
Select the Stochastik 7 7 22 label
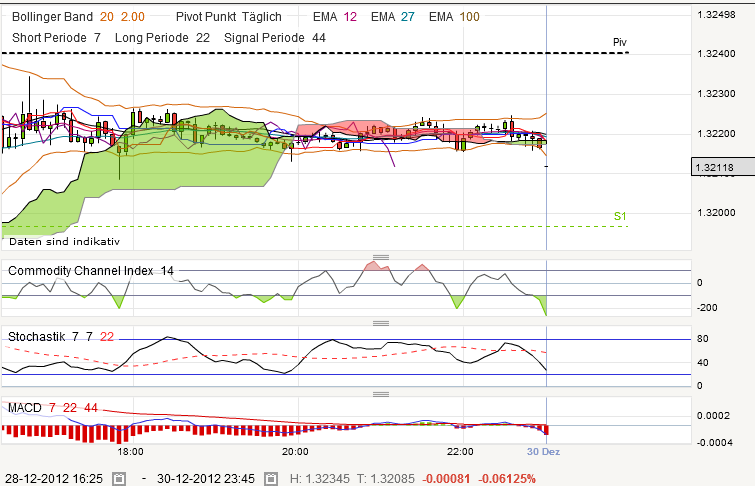point(61,337)
